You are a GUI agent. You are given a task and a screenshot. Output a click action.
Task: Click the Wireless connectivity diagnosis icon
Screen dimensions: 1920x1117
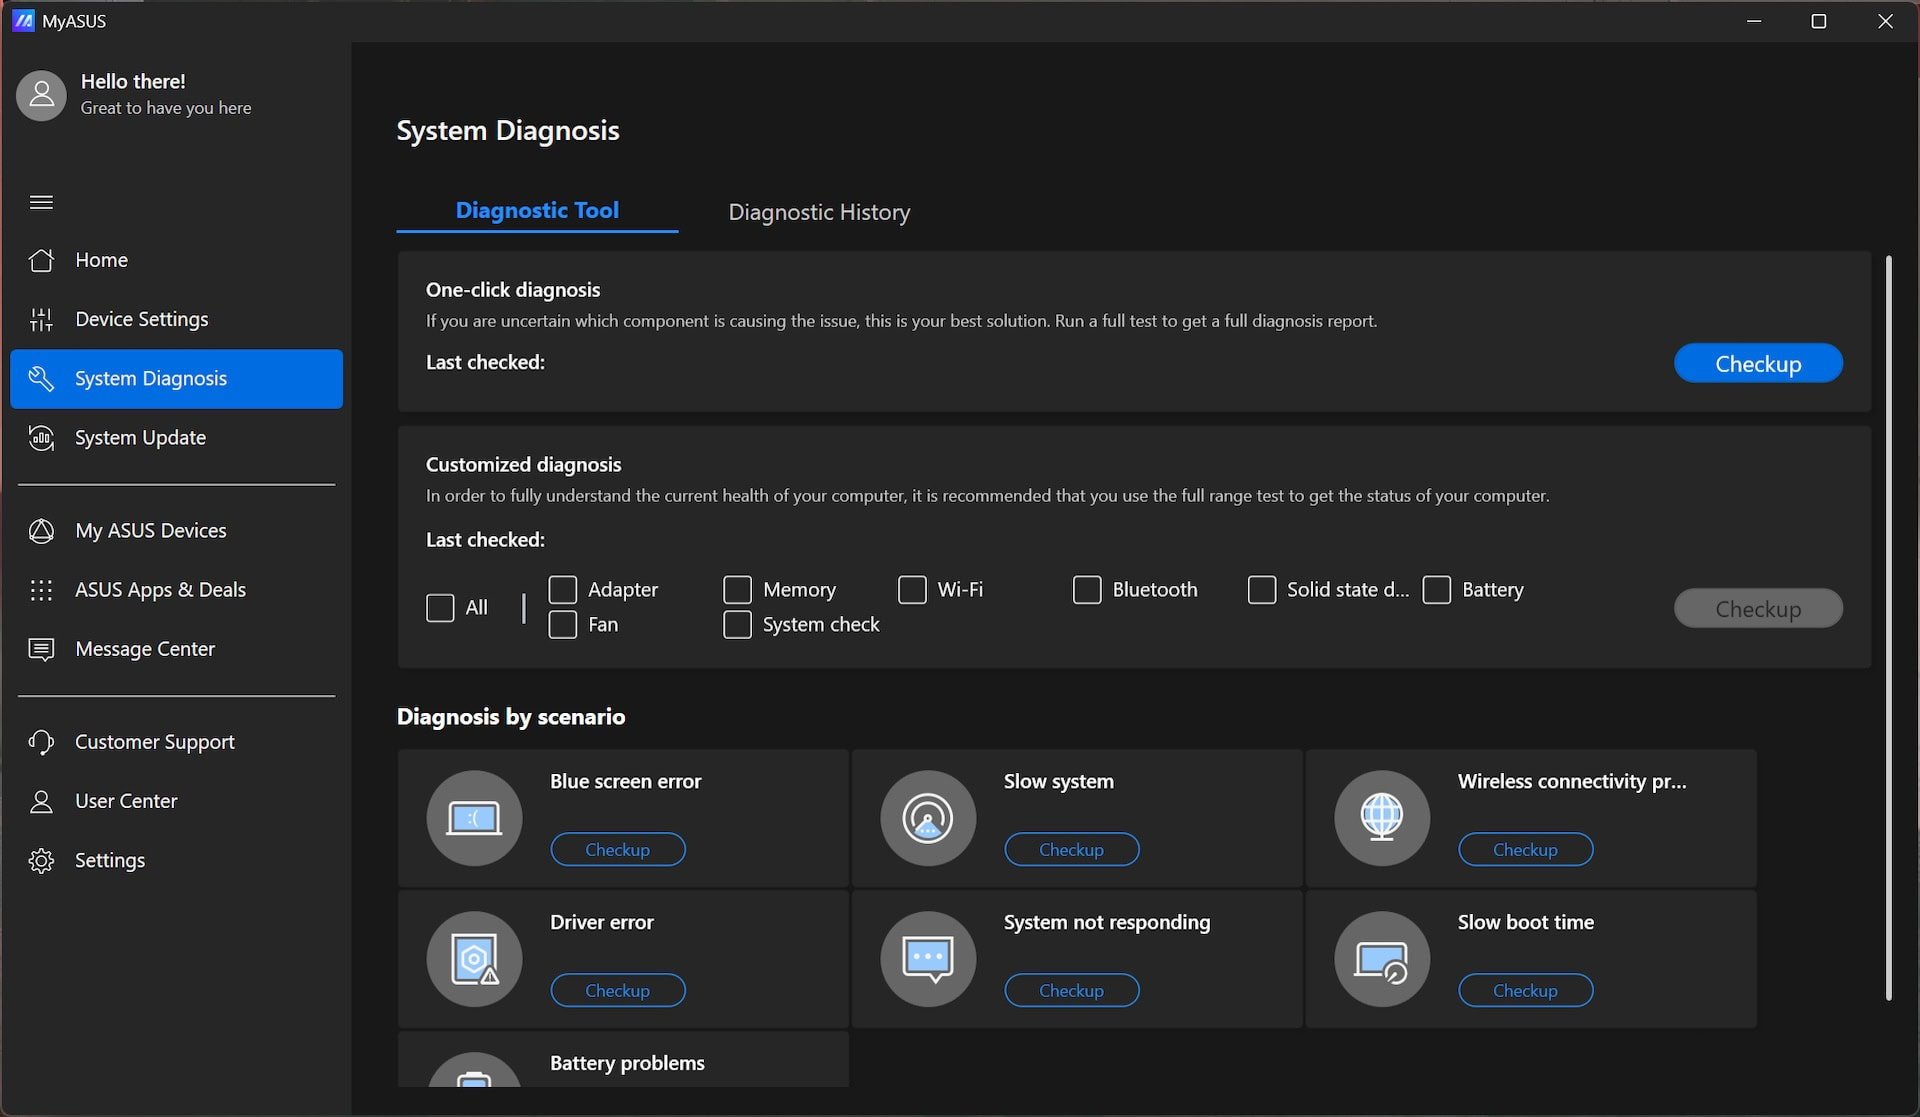pos(1381,816)
